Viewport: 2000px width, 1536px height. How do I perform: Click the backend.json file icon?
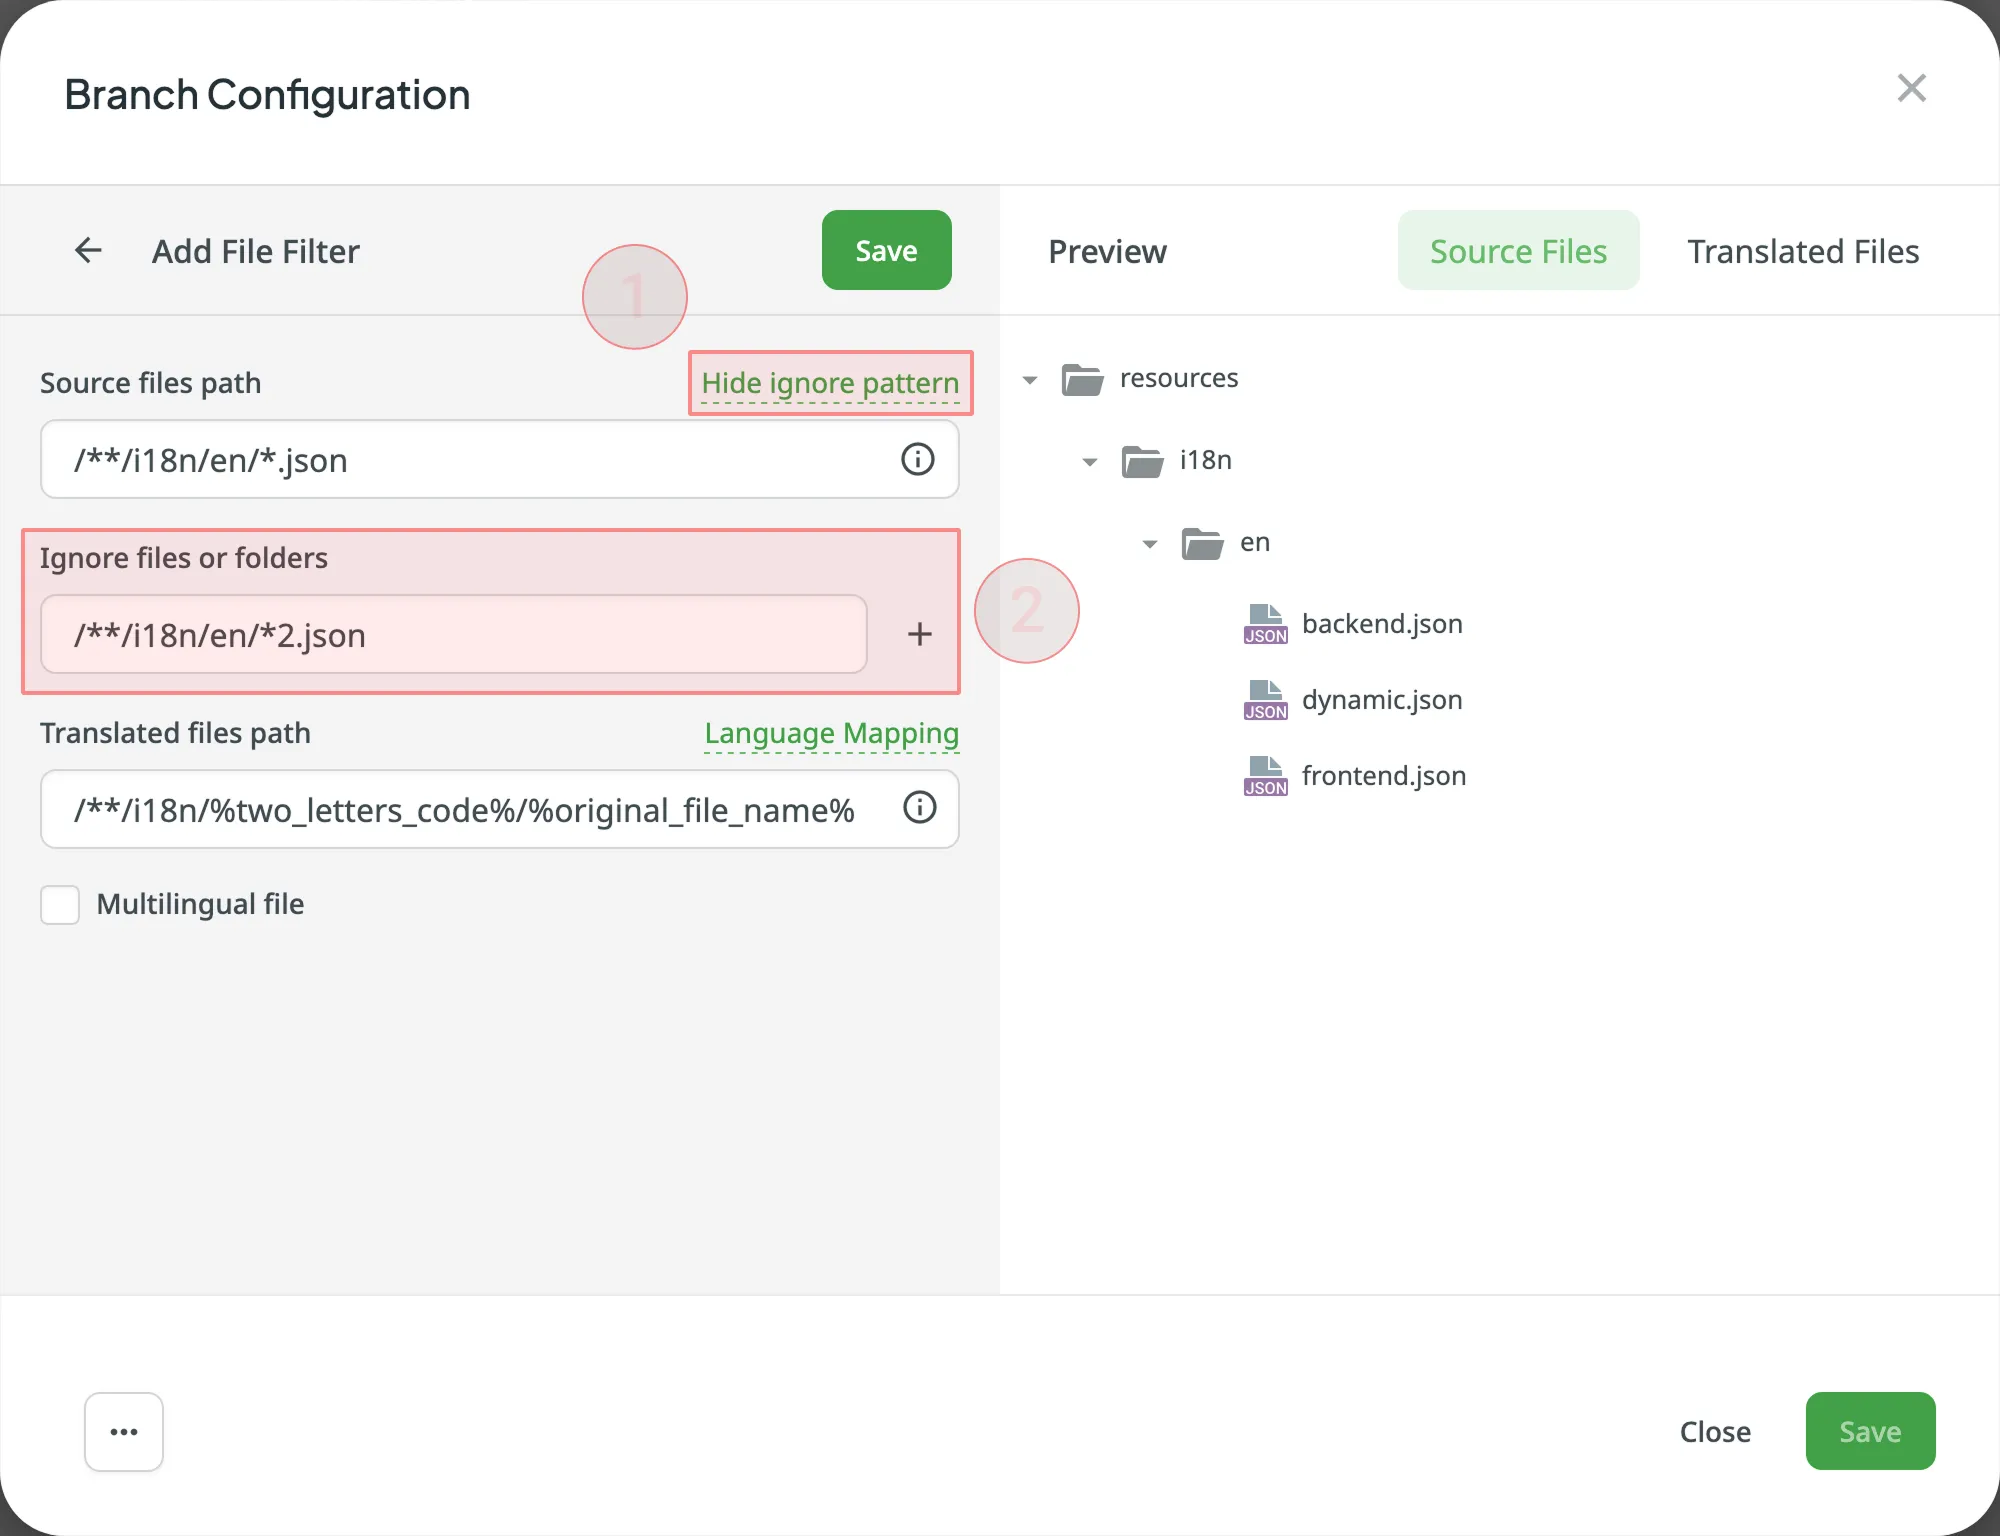(x=1265, y=624)
